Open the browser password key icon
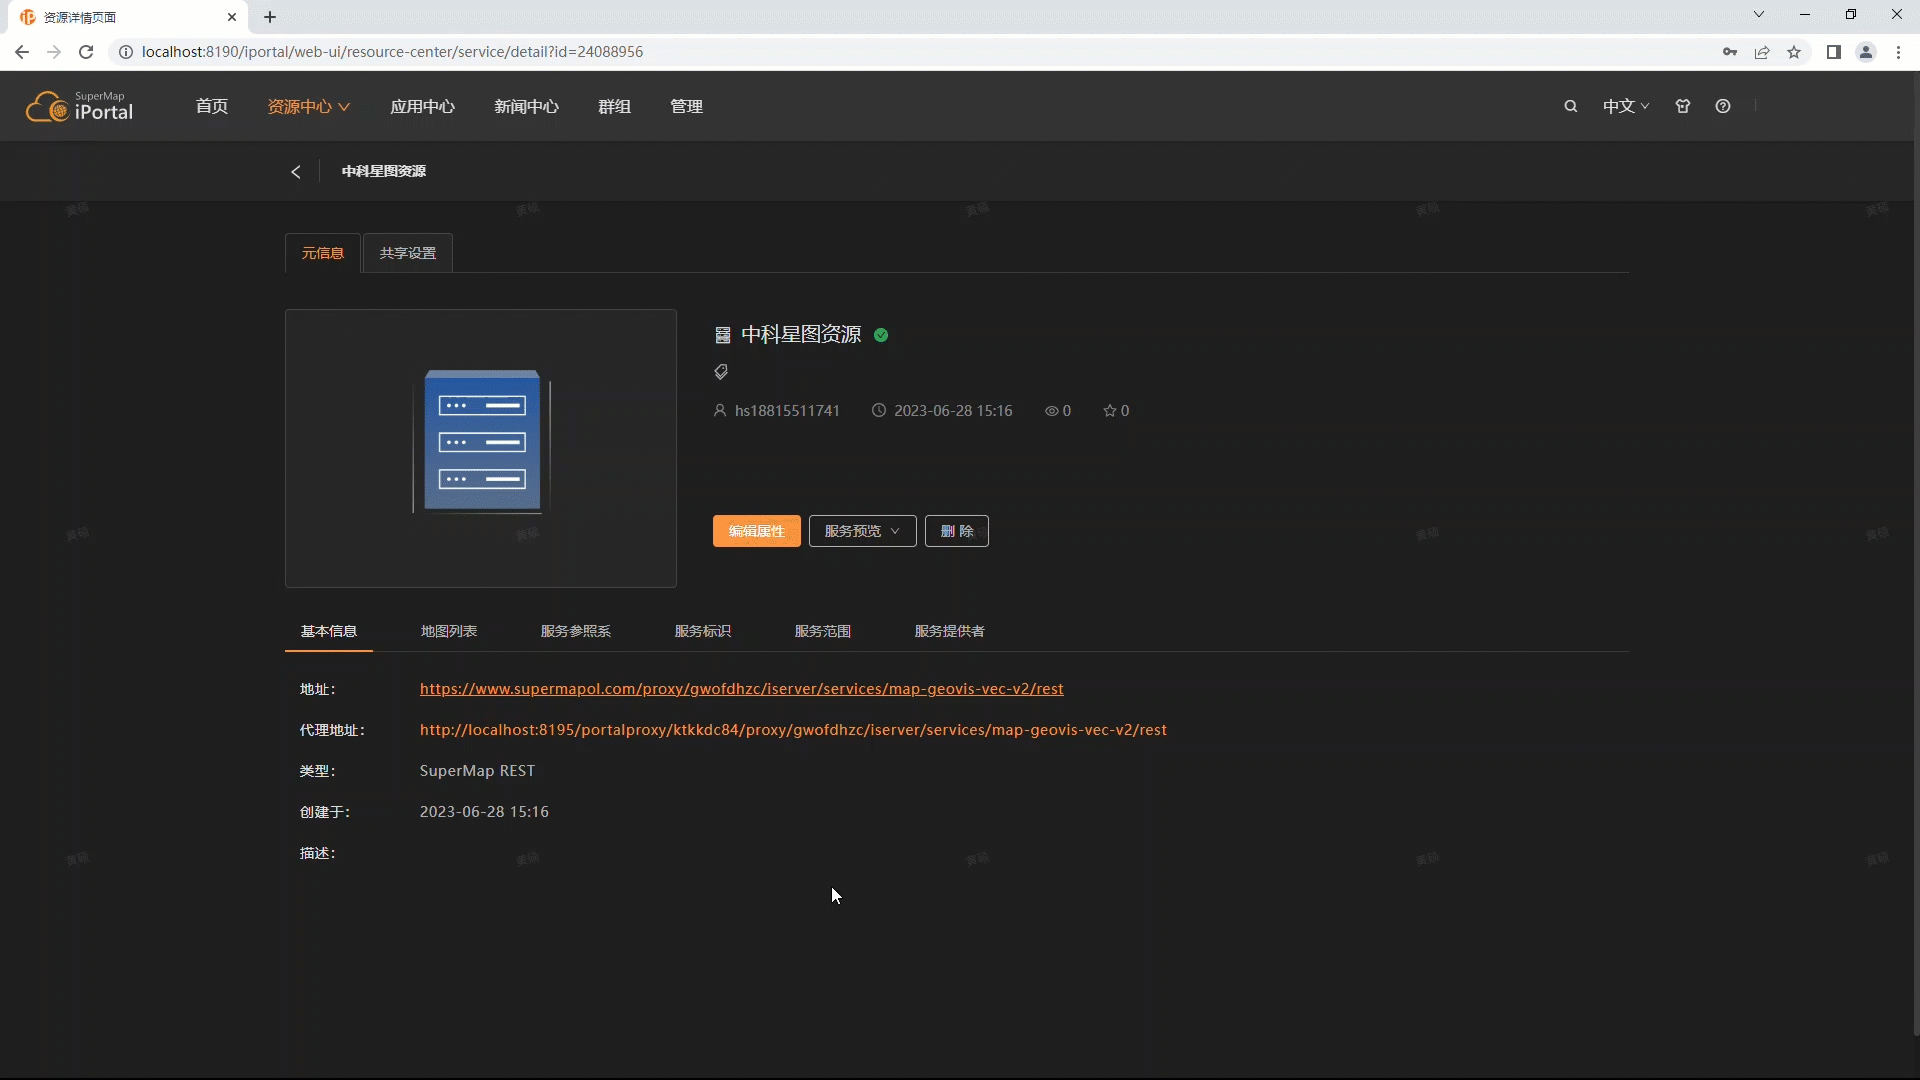The height and width of the screenshot is (1080, 1920). pos(1730,52)
